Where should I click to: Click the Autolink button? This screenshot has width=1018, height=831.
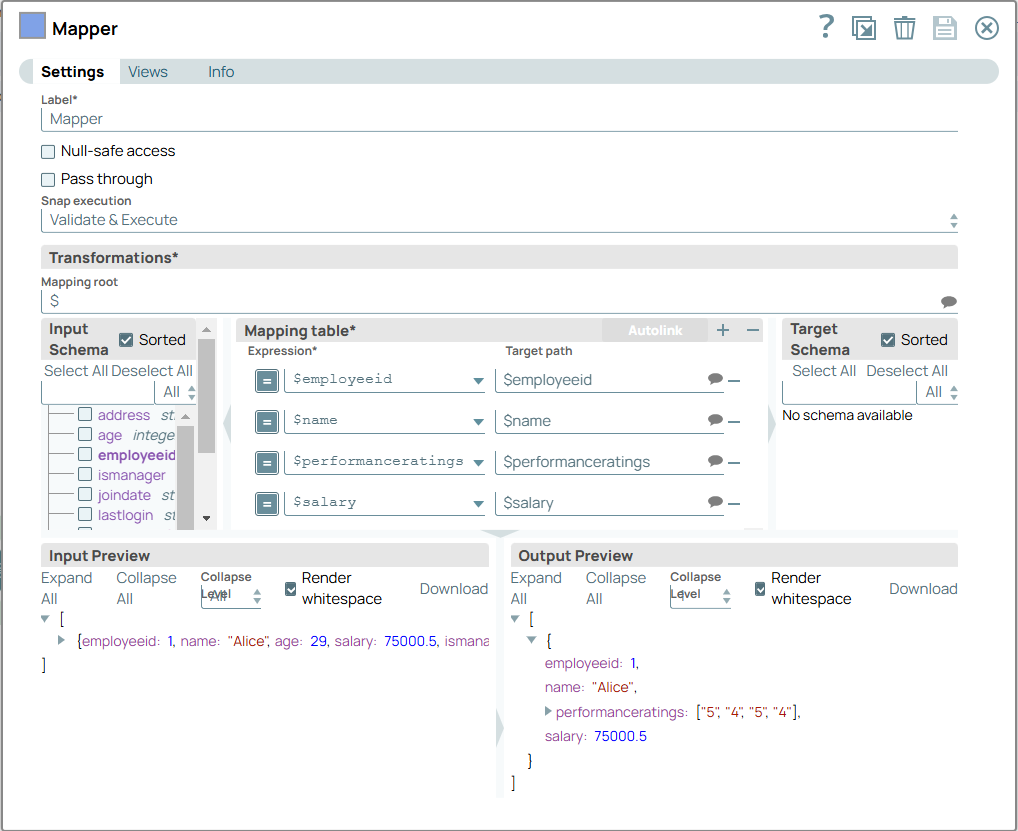tap(654, 330)
